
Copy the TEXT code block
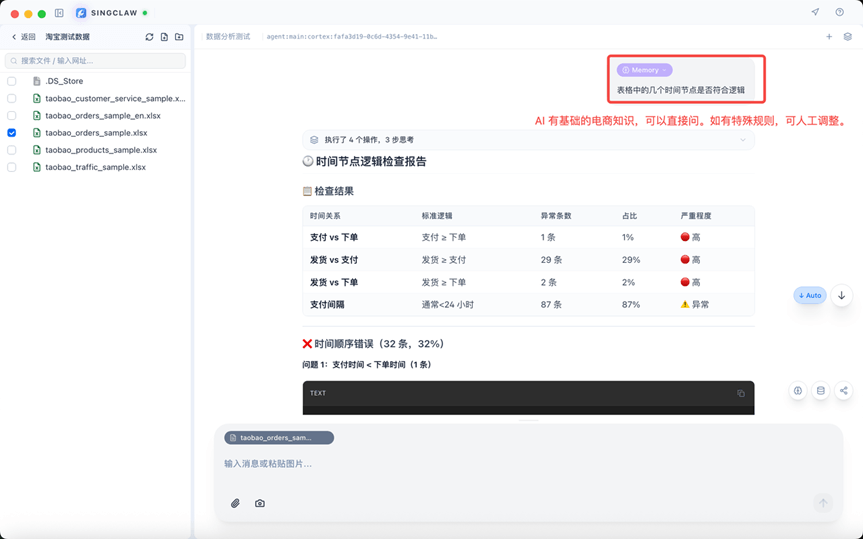pos(741,393)
